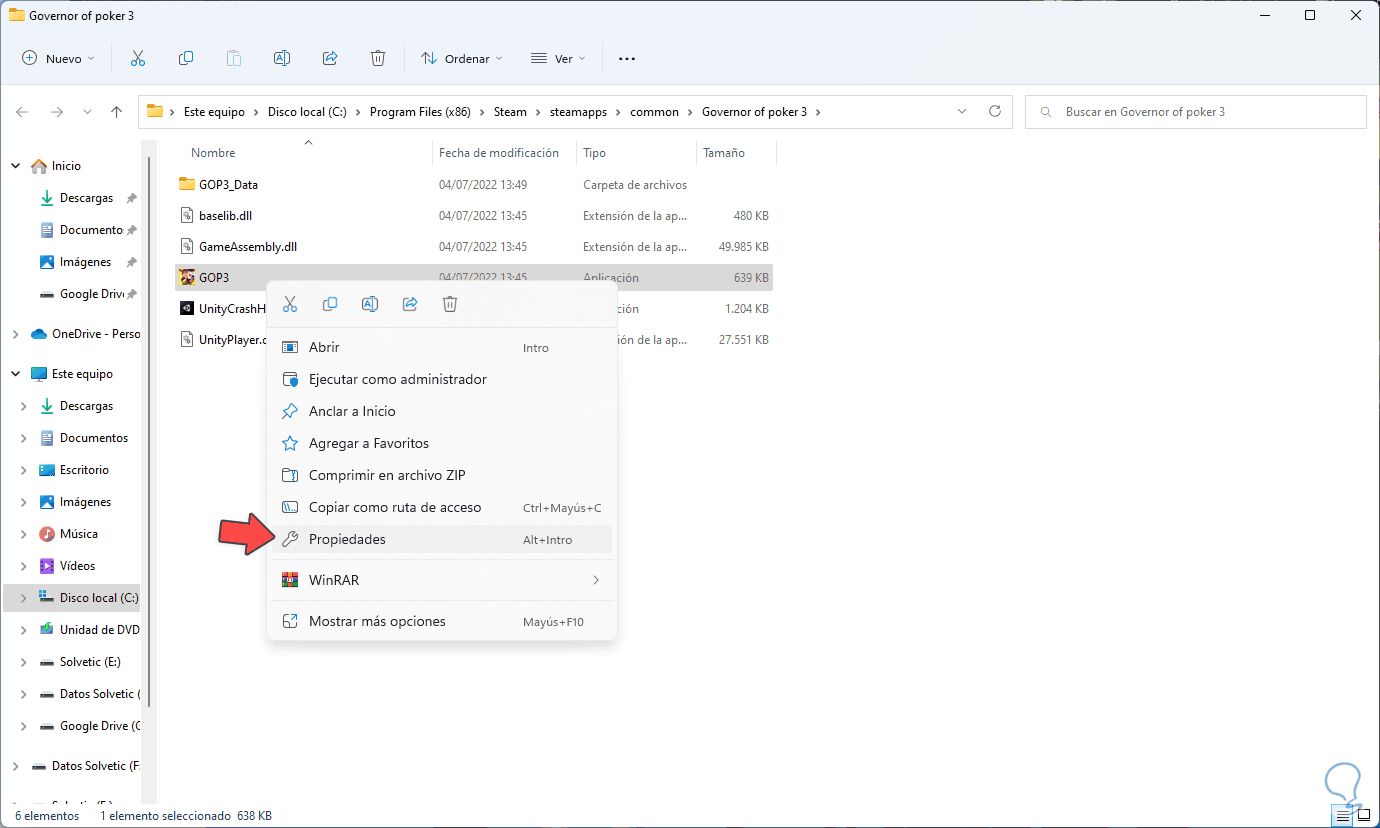Click the Steam breadcrumb in address bar
This screenshot has height=828, width=1380.
click(x=510, y=112)
